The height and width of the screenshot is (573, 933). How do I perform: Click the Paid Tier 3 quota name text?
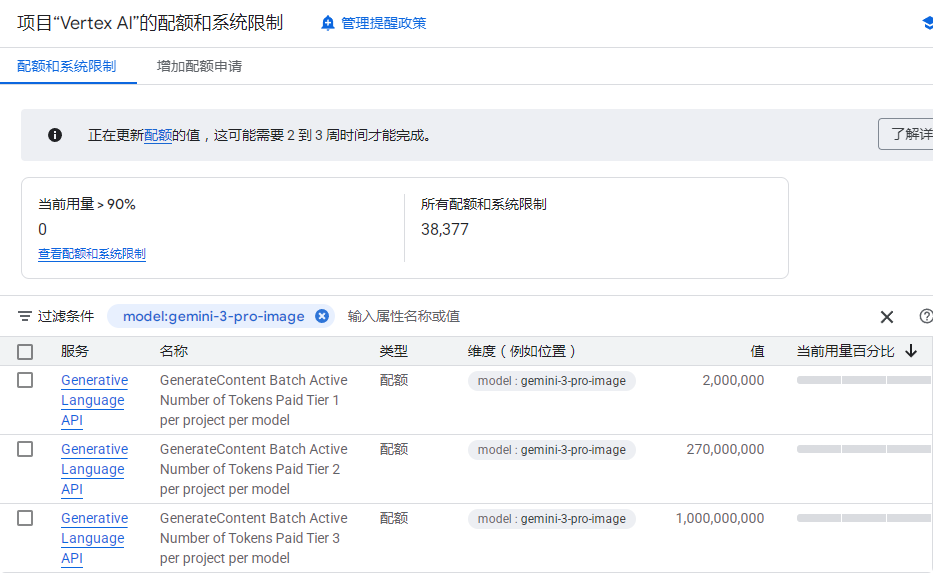click(253, 538)
